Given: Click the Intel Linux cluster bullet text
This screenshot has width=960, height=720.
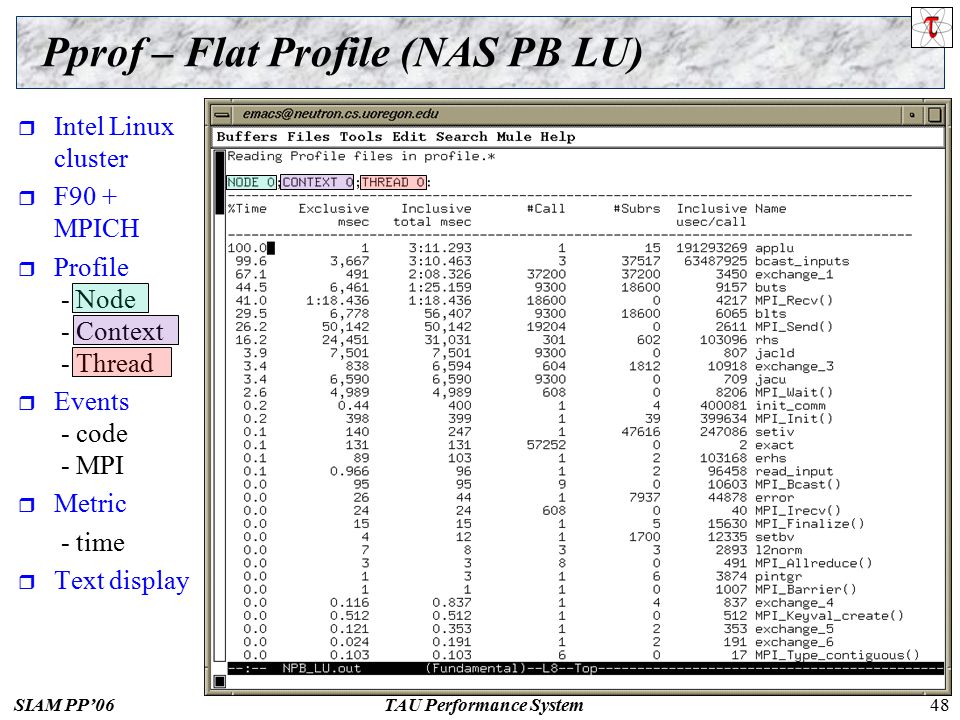Looking at the screenshot, I should [x=114, y=142].
